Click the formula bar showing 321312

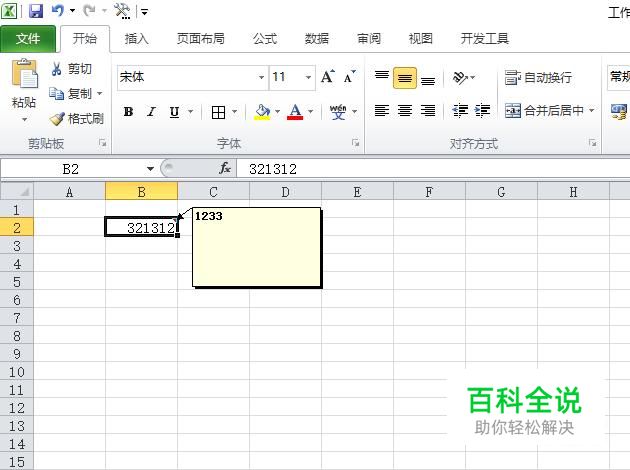(x=433, y=169)
